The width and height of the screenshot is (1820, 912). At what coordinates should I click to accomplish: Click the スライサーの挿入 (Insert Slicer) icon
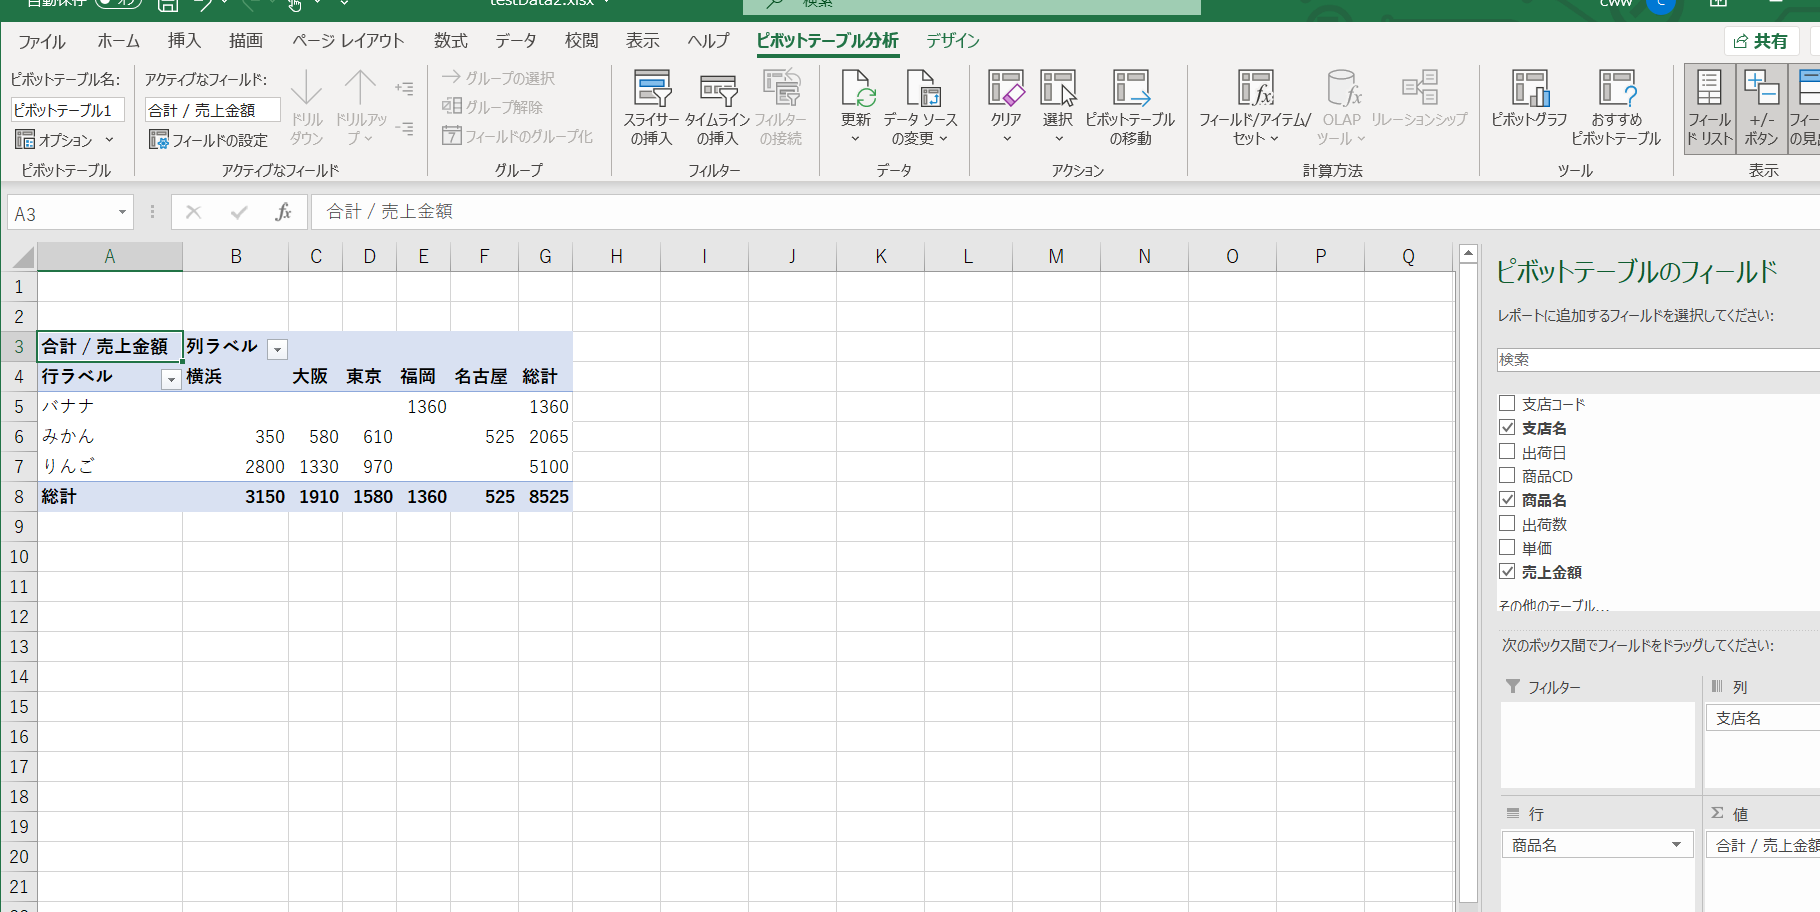pyautogui.click(x=652, y=90)
